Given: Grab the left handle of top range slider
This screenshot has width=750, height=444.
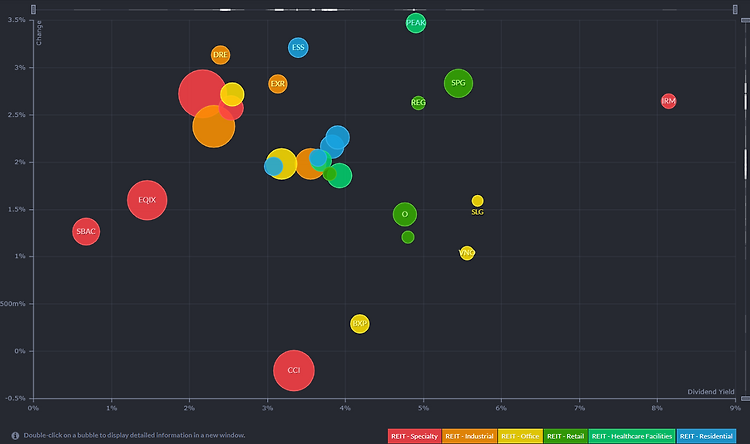Looking at the screenshot, I should 33,9.
